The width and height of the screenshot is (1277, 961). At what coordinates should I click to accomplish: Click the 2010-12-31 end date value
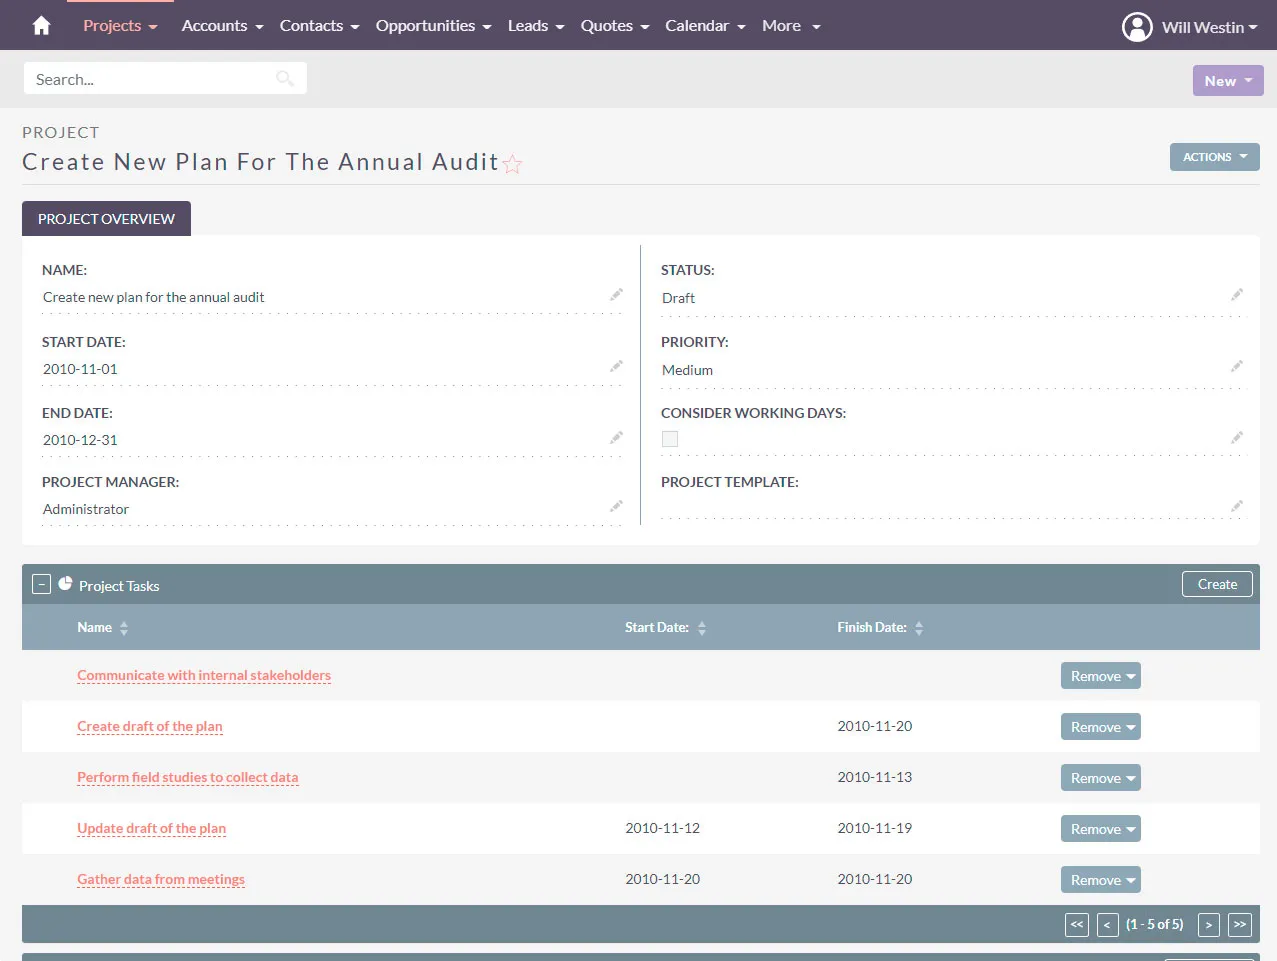pyautogui.click(x=80, y=440)
